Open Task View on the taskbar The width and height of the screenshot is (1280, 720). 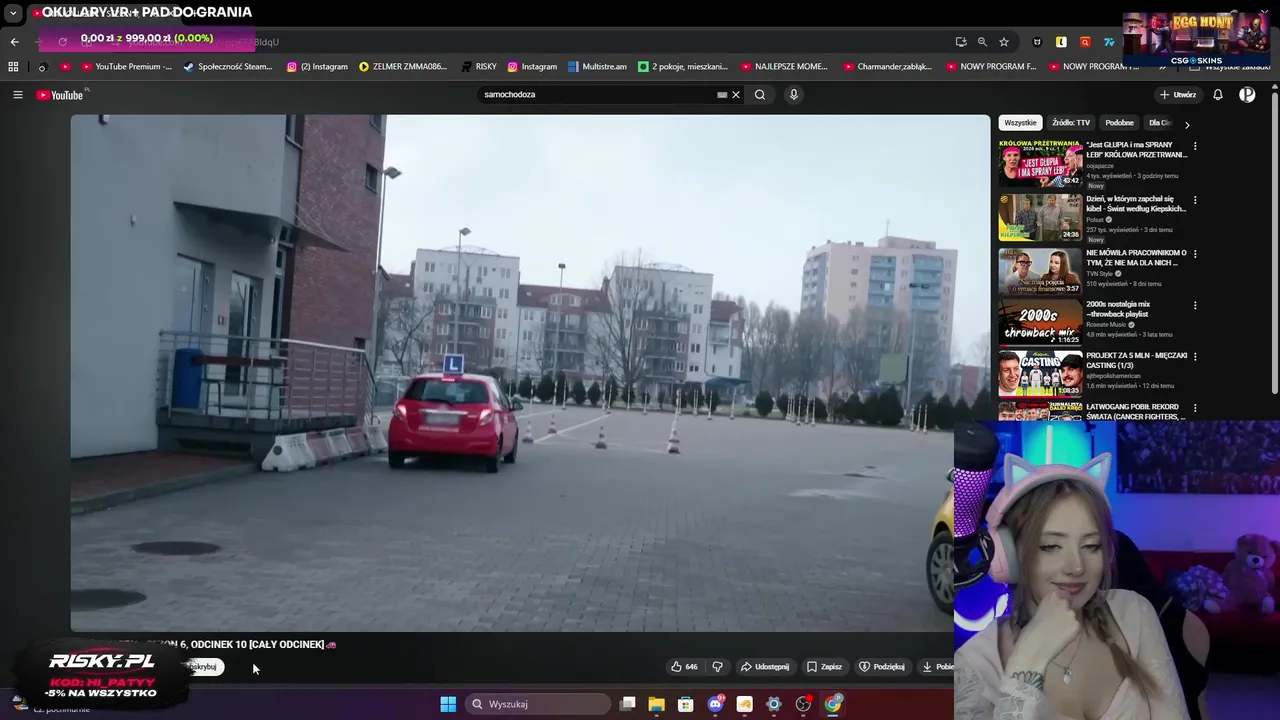point(627,704)
